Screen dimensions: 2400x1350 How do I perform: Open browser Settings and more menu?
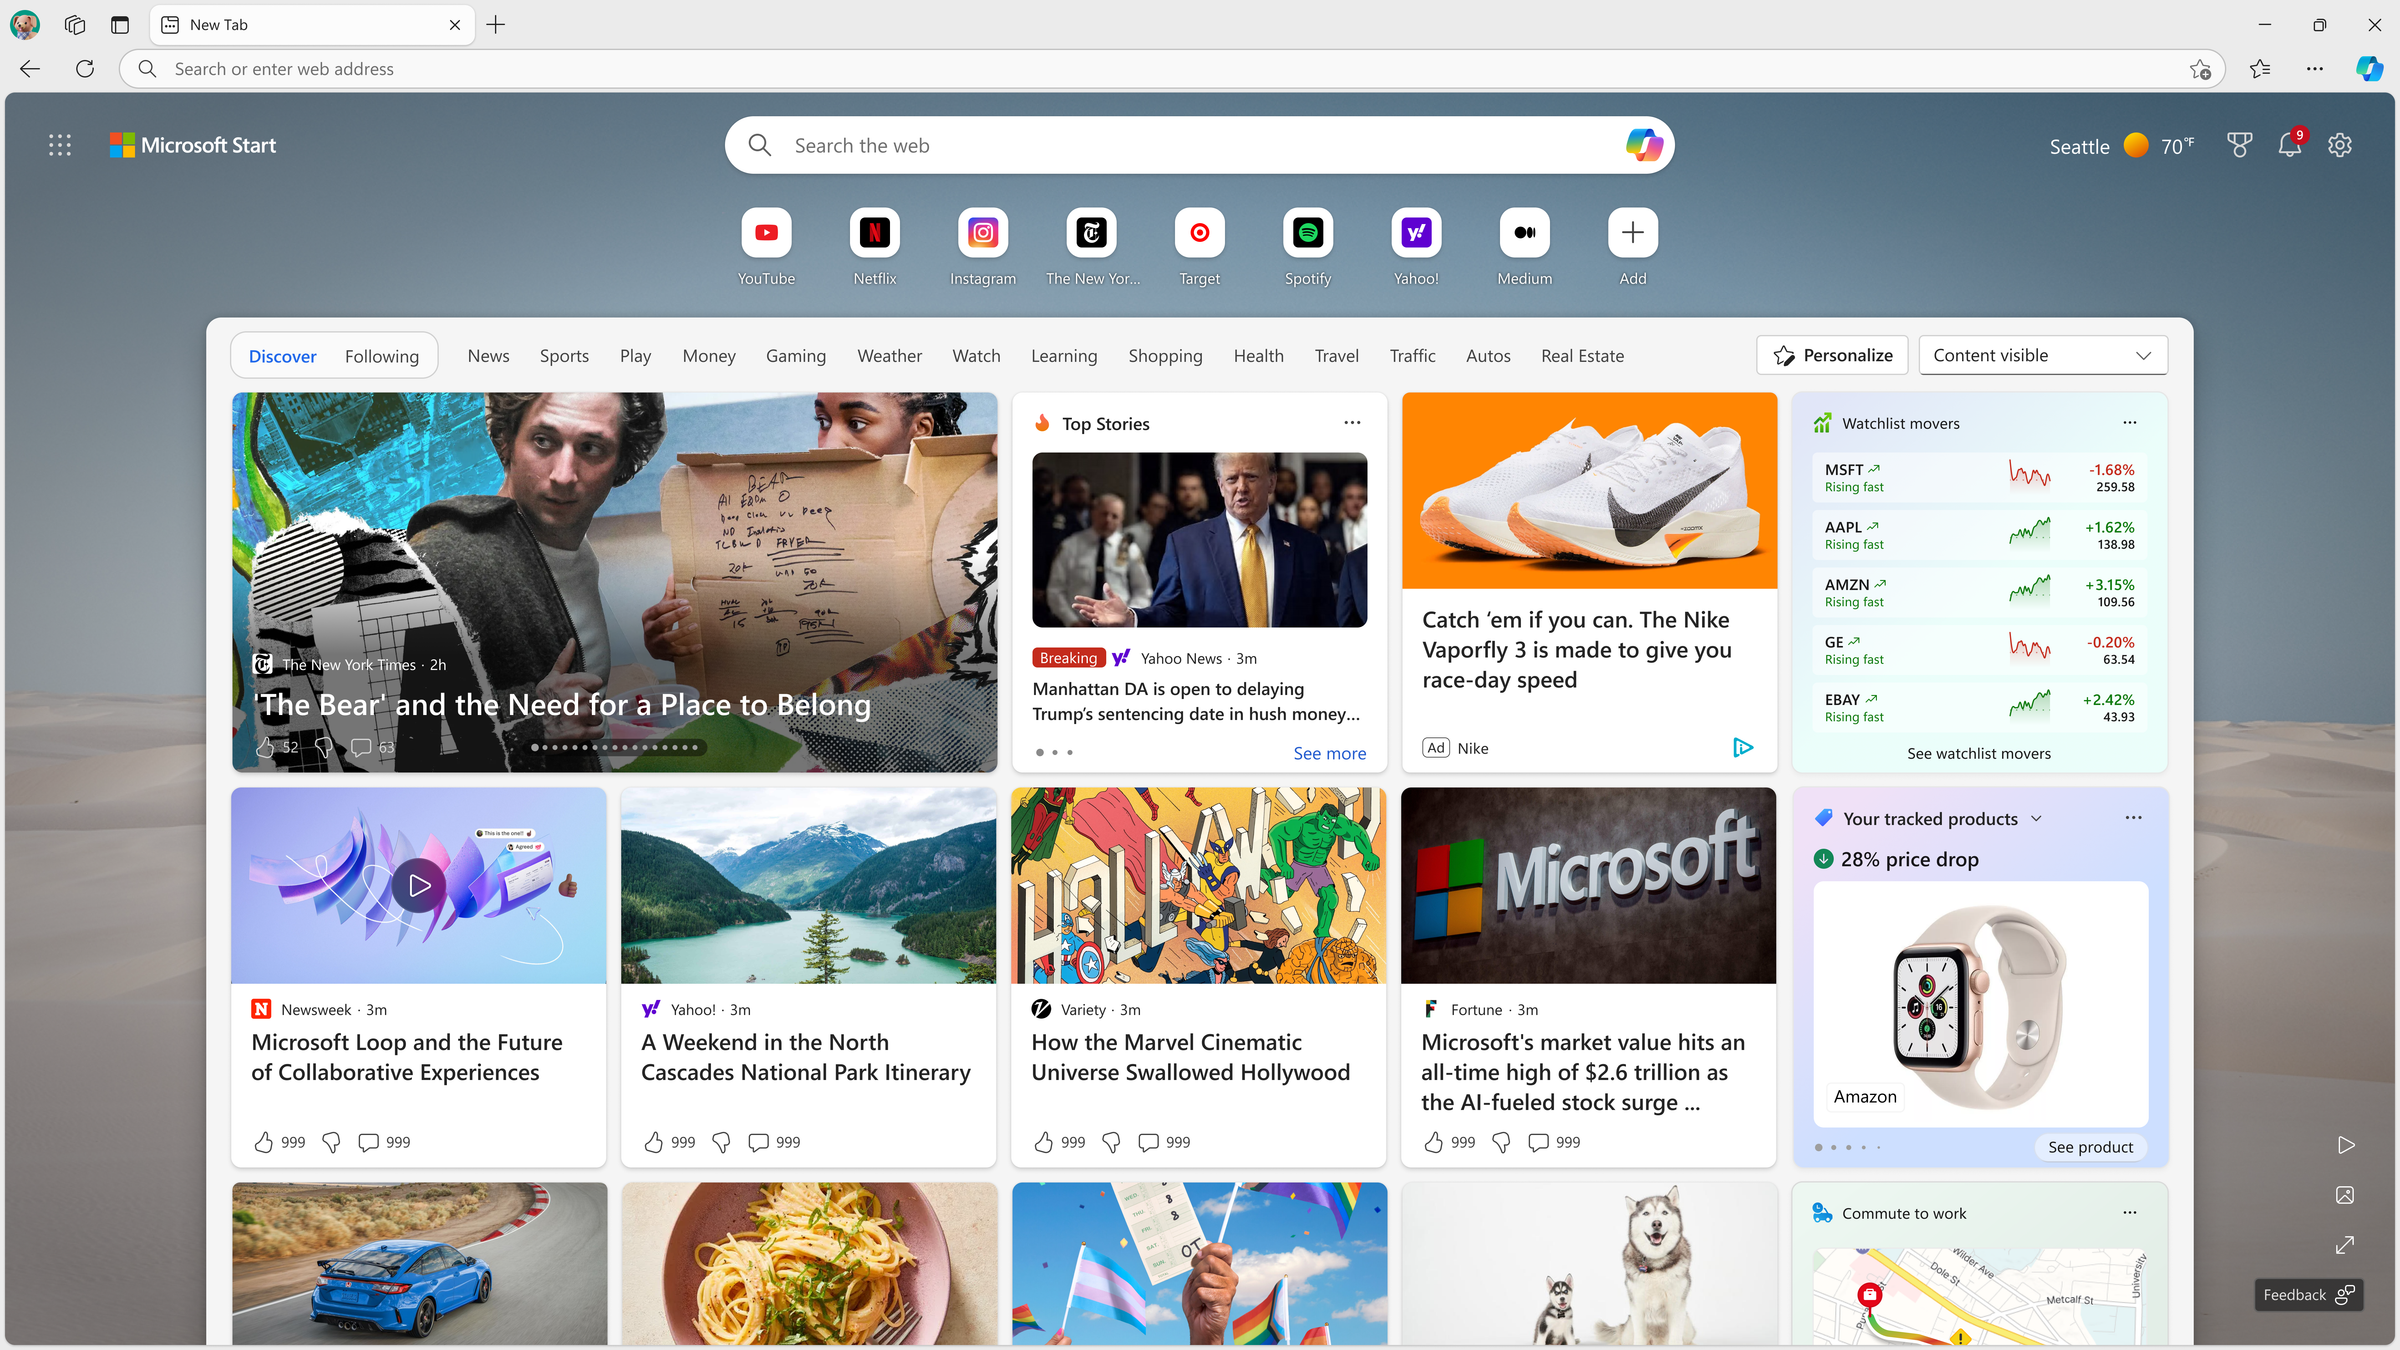pos(2315,69)
